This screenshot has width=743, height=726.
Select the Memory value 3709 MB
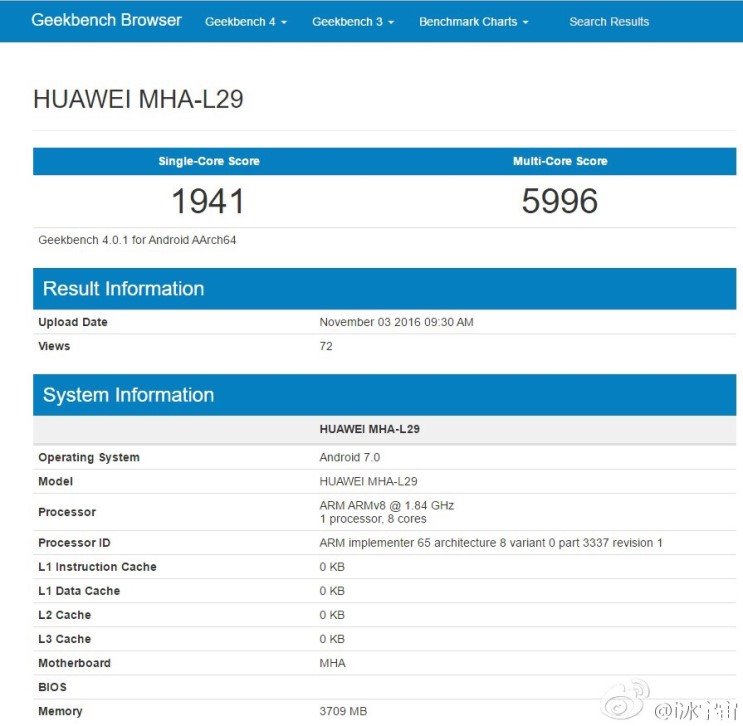(x=343, y=712)
